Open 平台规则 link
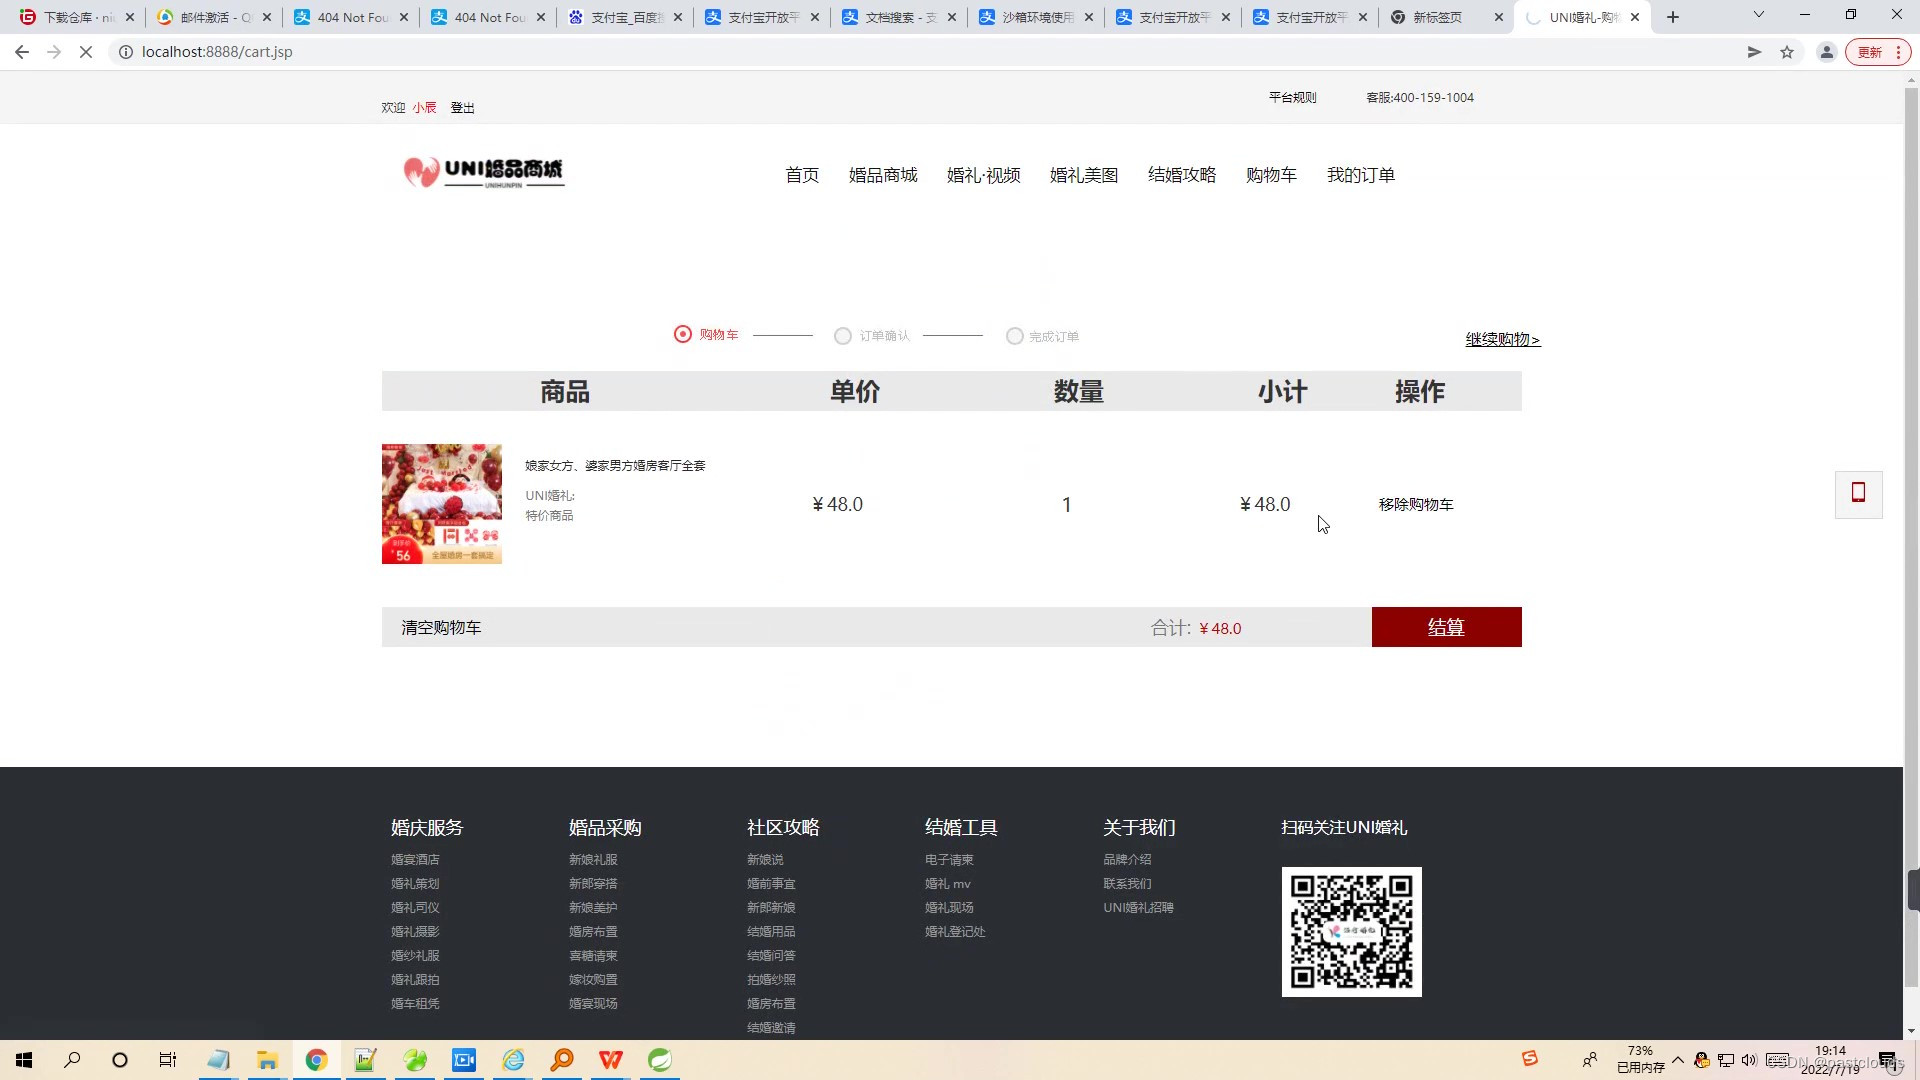This screenshot has width=1920, height=1080. coord(1293,97)
